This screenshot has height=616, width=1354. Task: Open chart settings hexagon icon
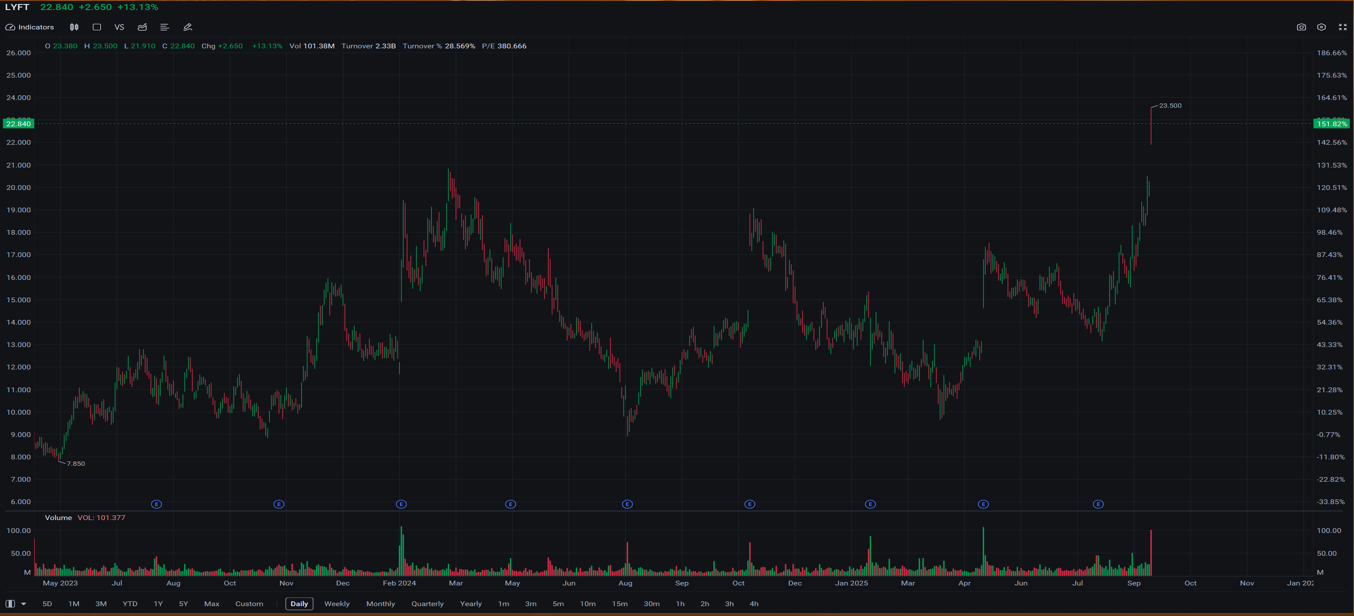pyautogui.click(x=1321, y=27)
